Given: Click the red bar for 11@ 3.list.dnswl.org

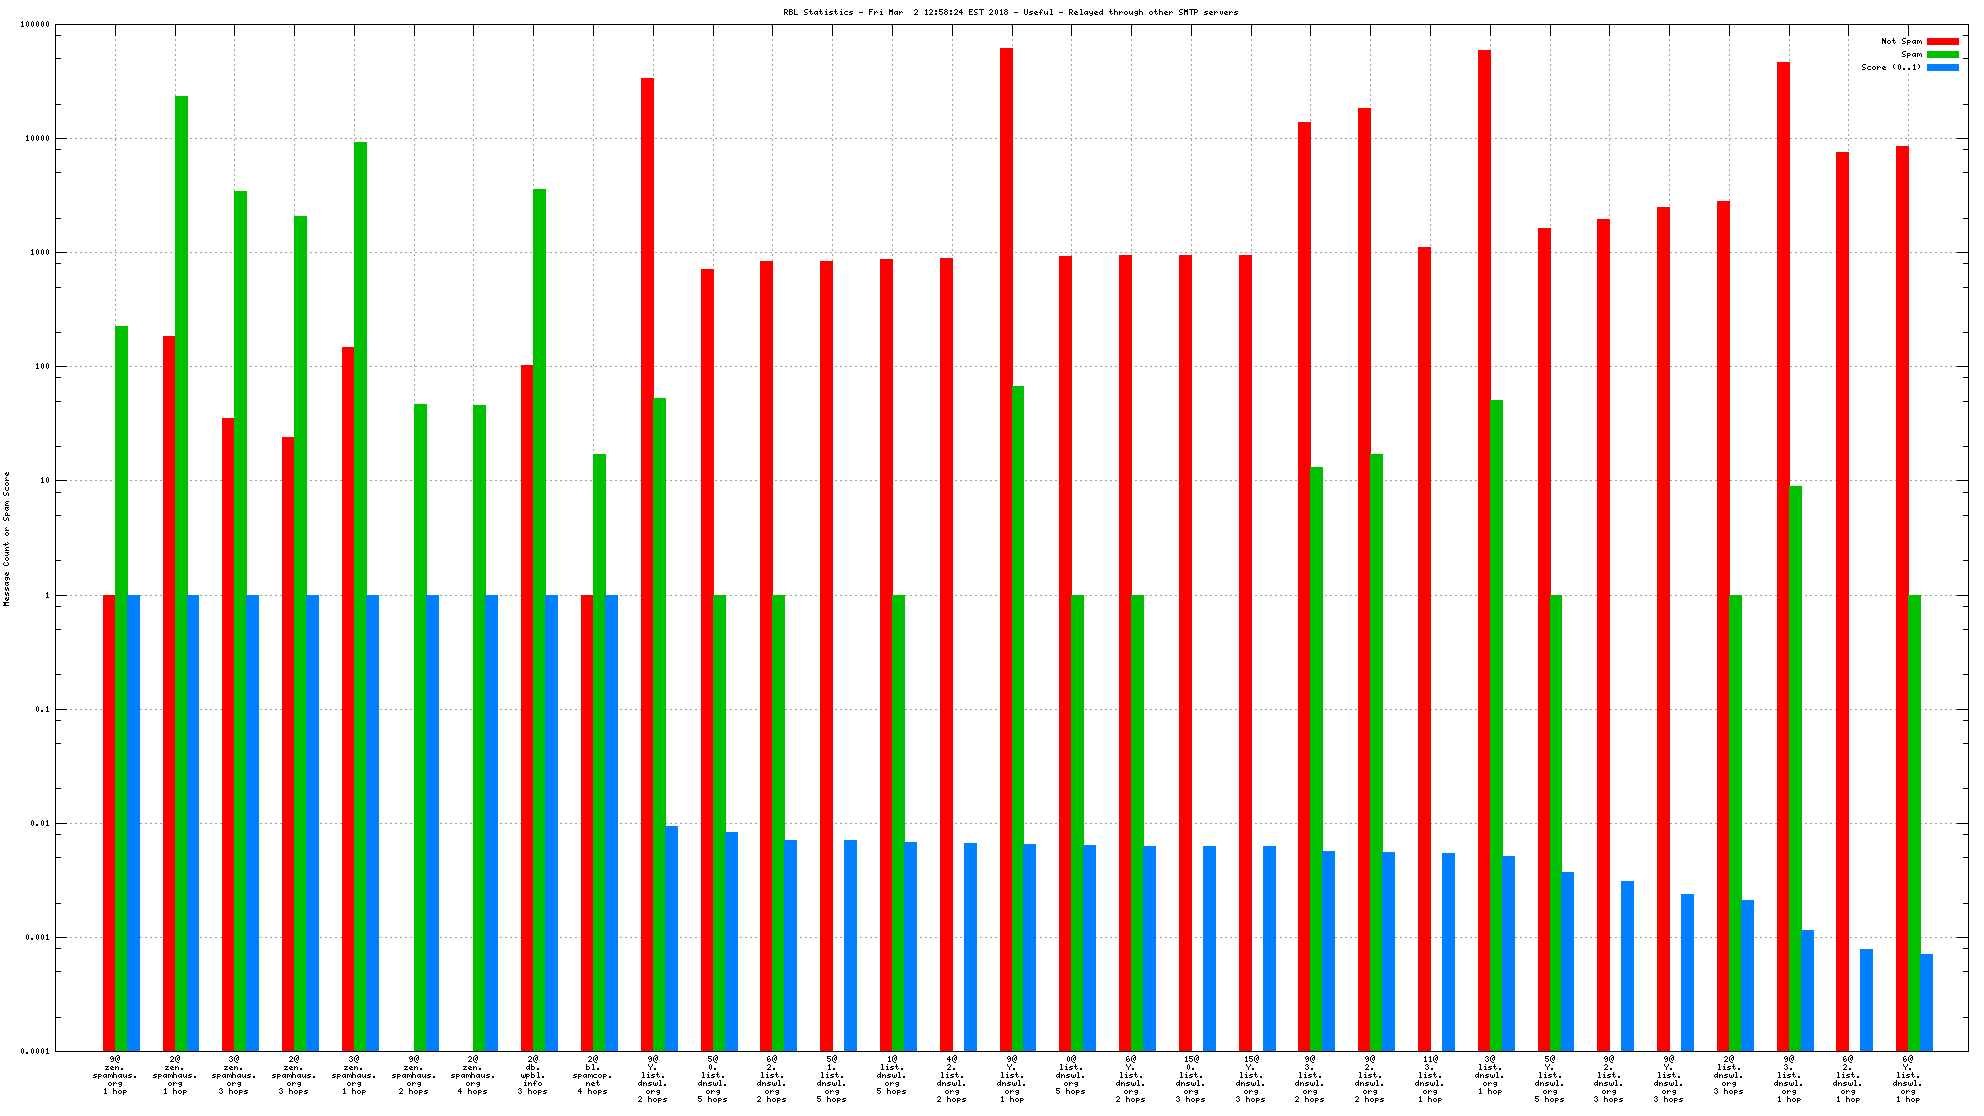Looking at the screenshot, I should click(1424, 650).
